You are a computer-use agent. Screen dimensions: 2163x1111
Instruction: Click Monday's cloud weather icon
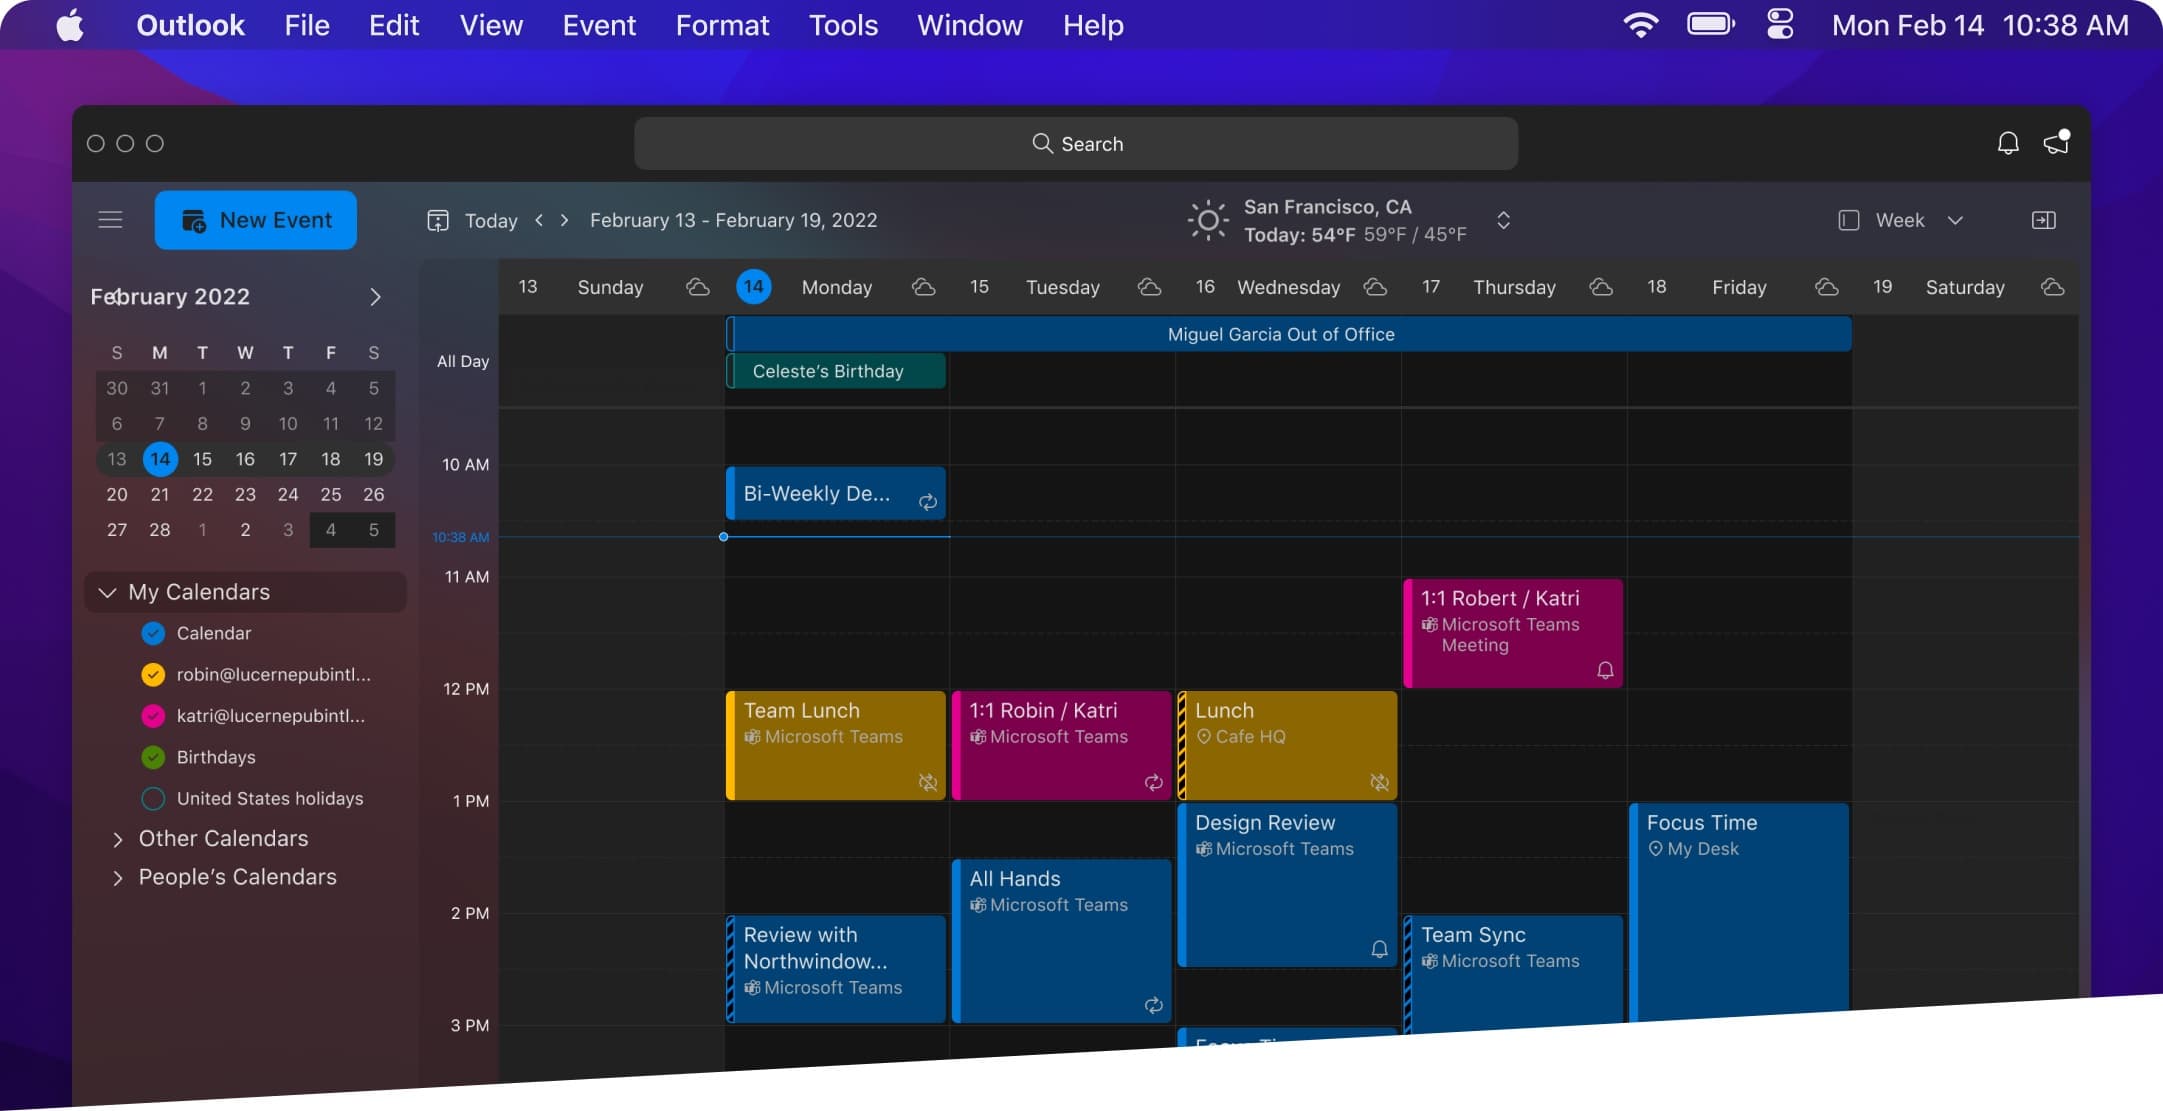(924, 287)
